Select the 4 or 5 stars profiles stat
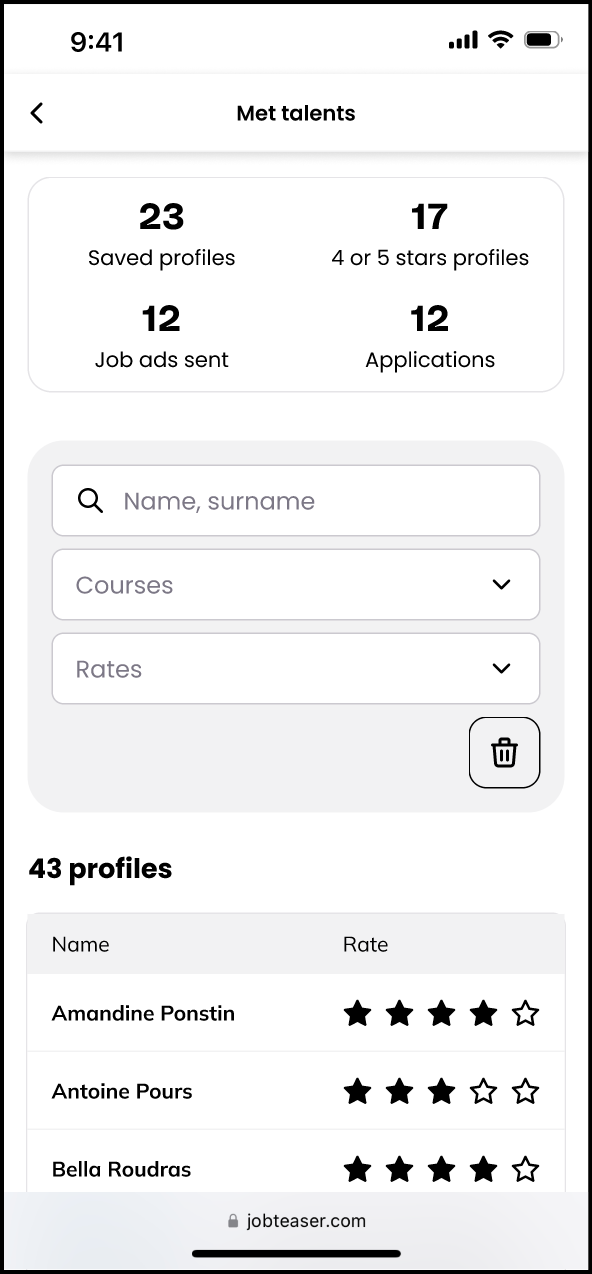 tap(430, 234)
